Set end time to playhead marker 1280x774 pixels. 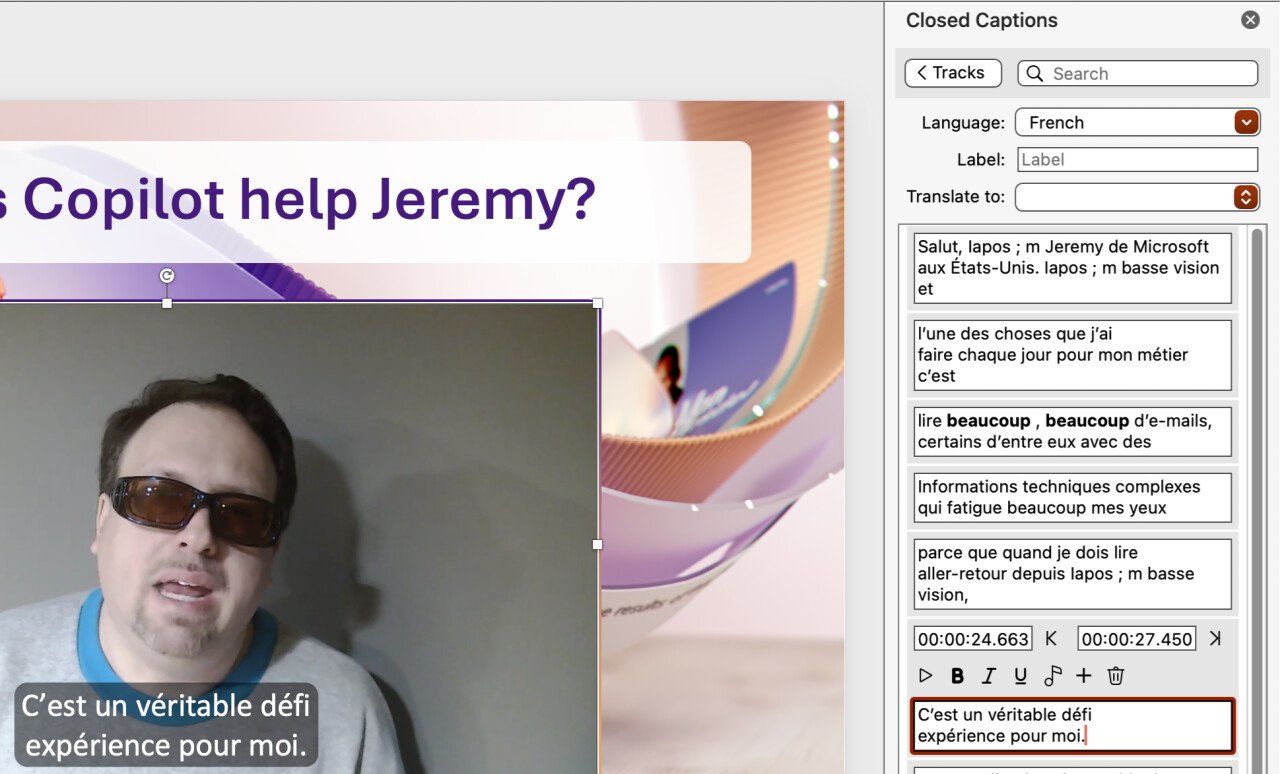[1215, 639]
